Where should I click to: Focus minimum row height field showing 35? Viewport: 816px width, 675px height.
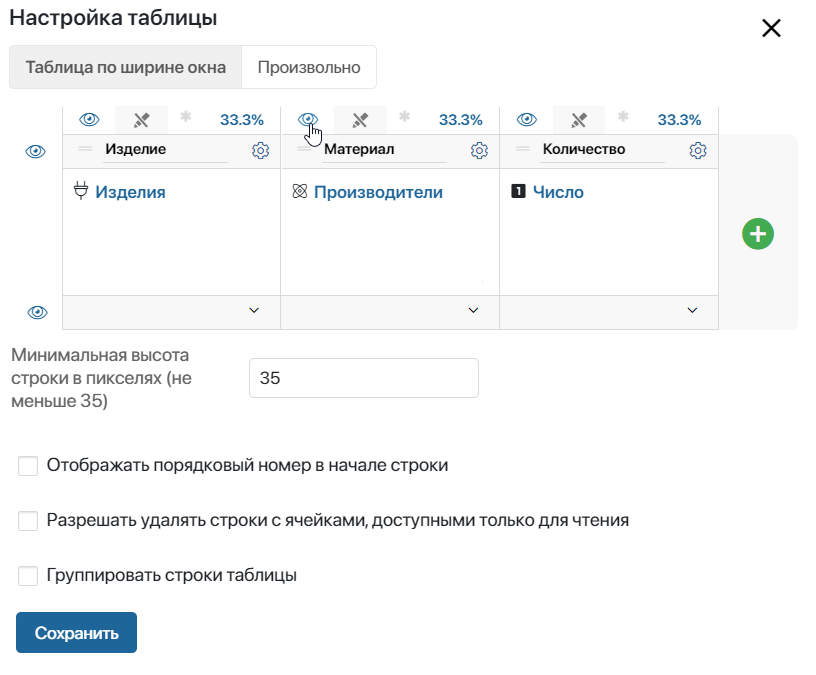click(x=364, y=378)
